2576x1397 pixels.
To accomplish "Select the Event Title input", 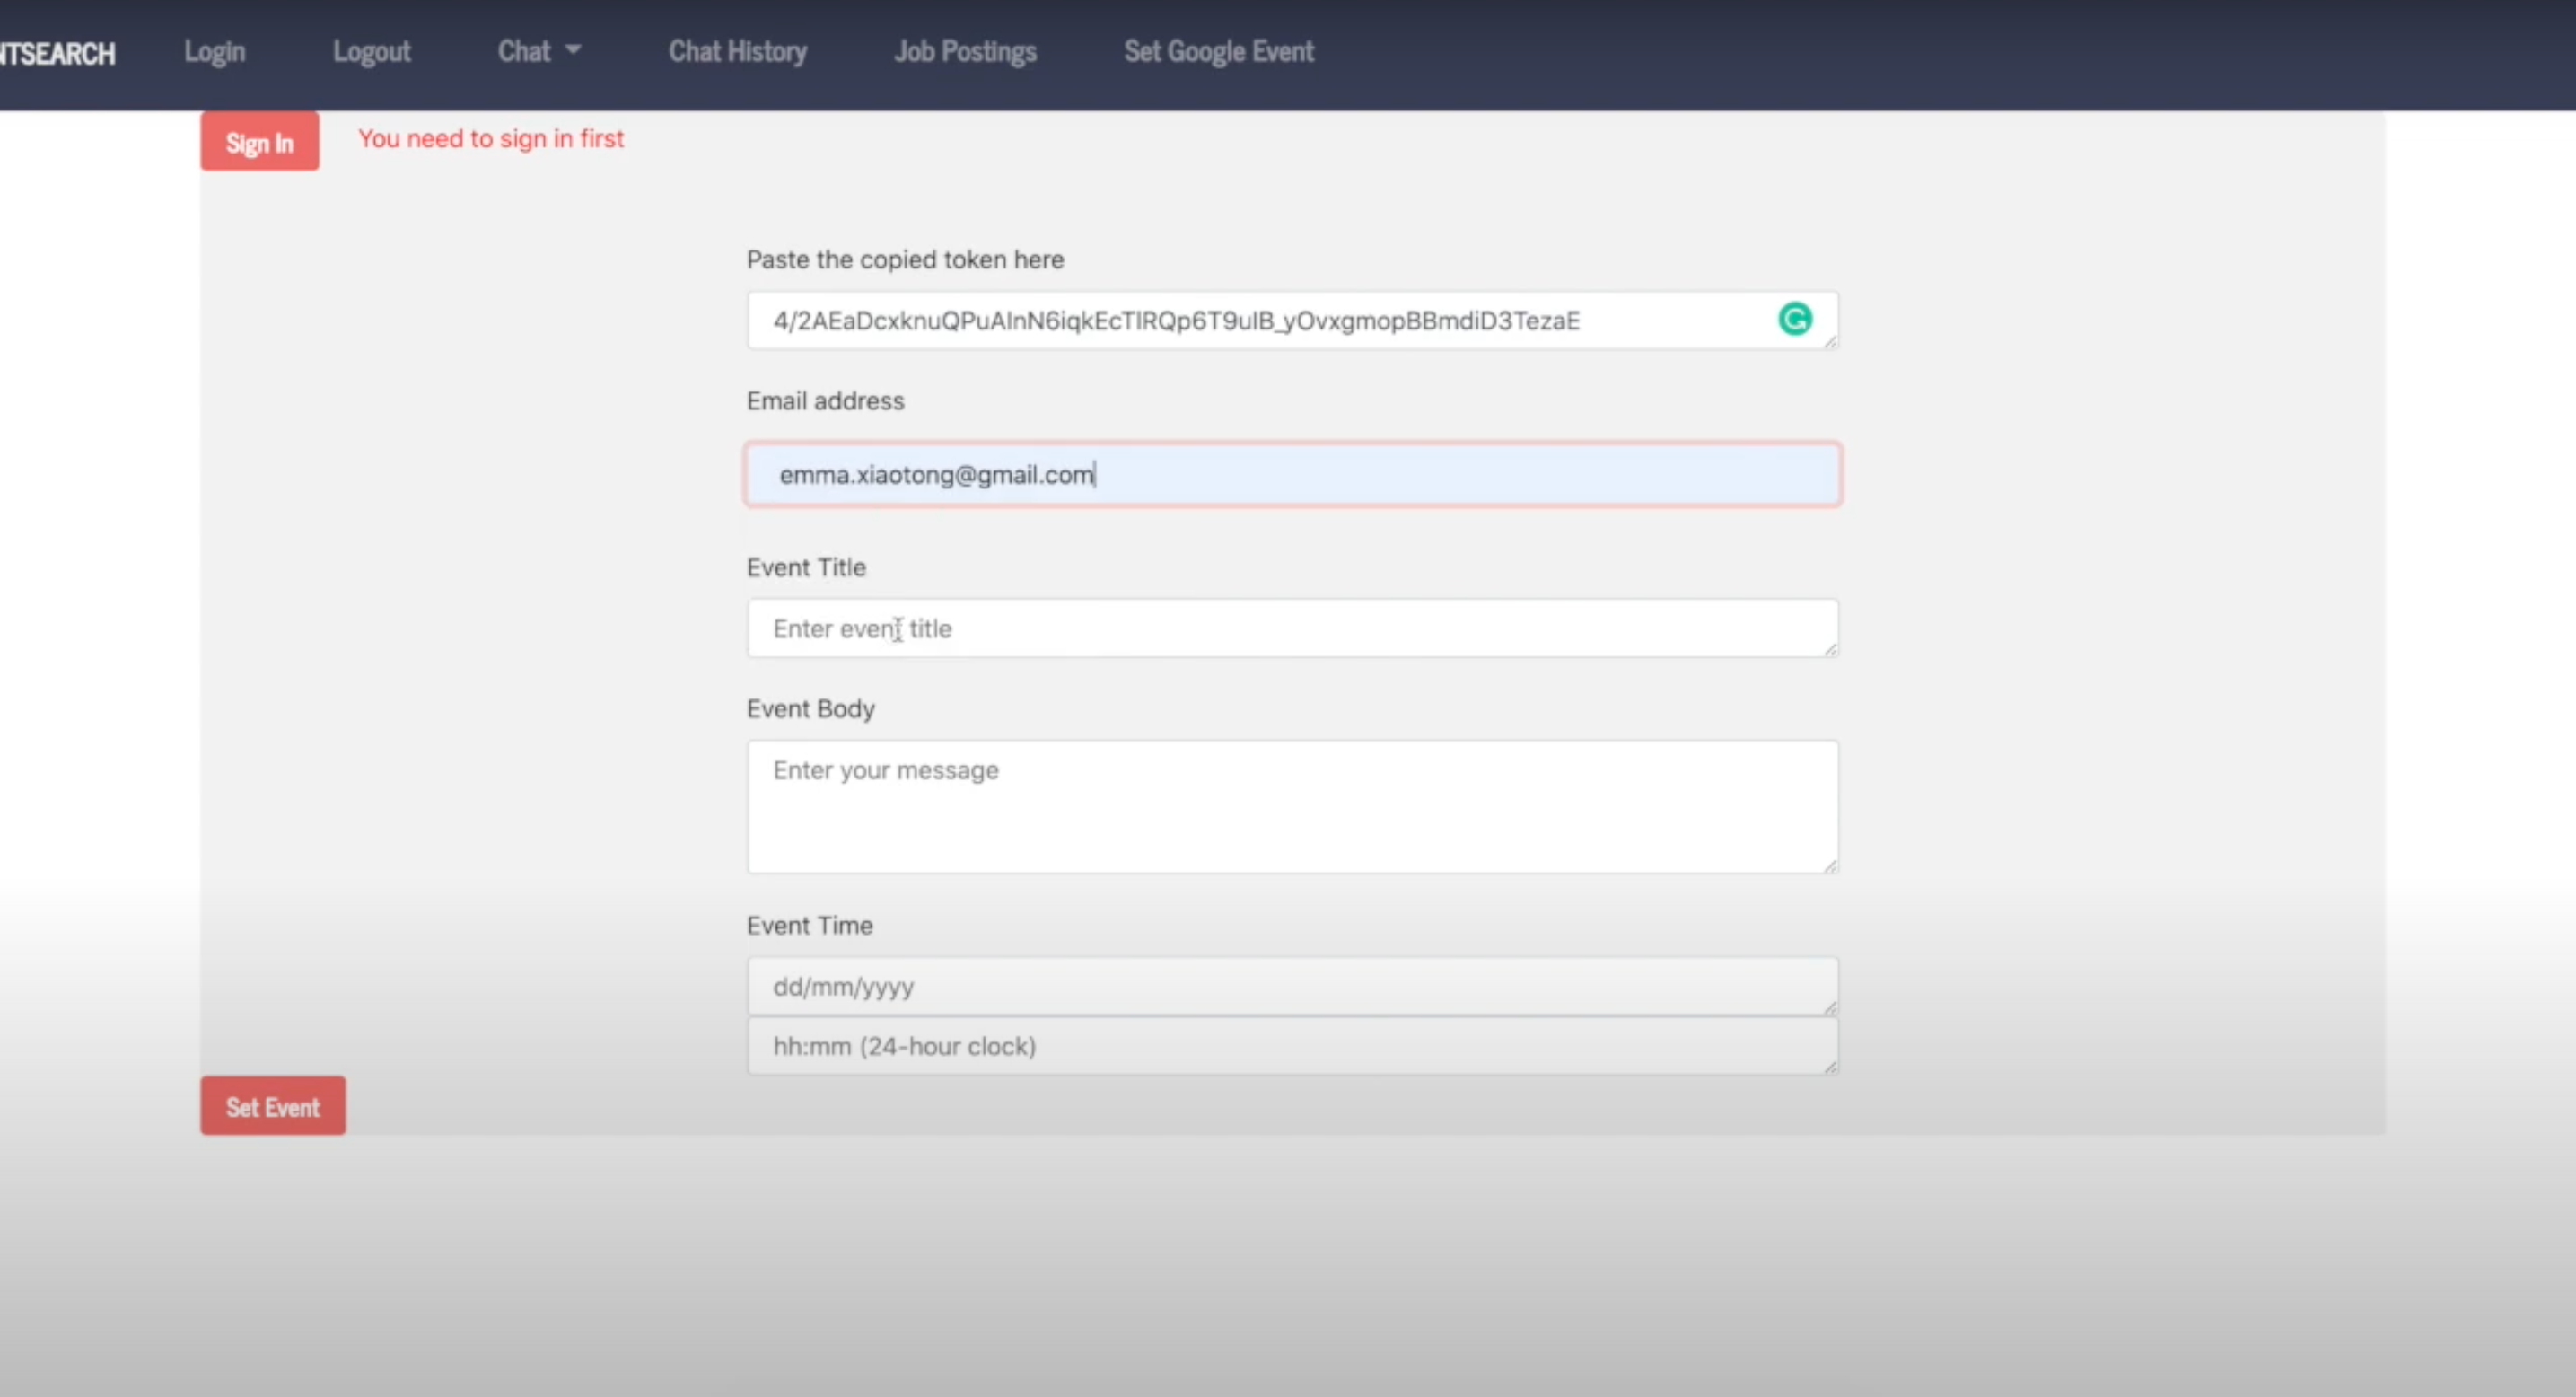I will (x=1290, y=629).
